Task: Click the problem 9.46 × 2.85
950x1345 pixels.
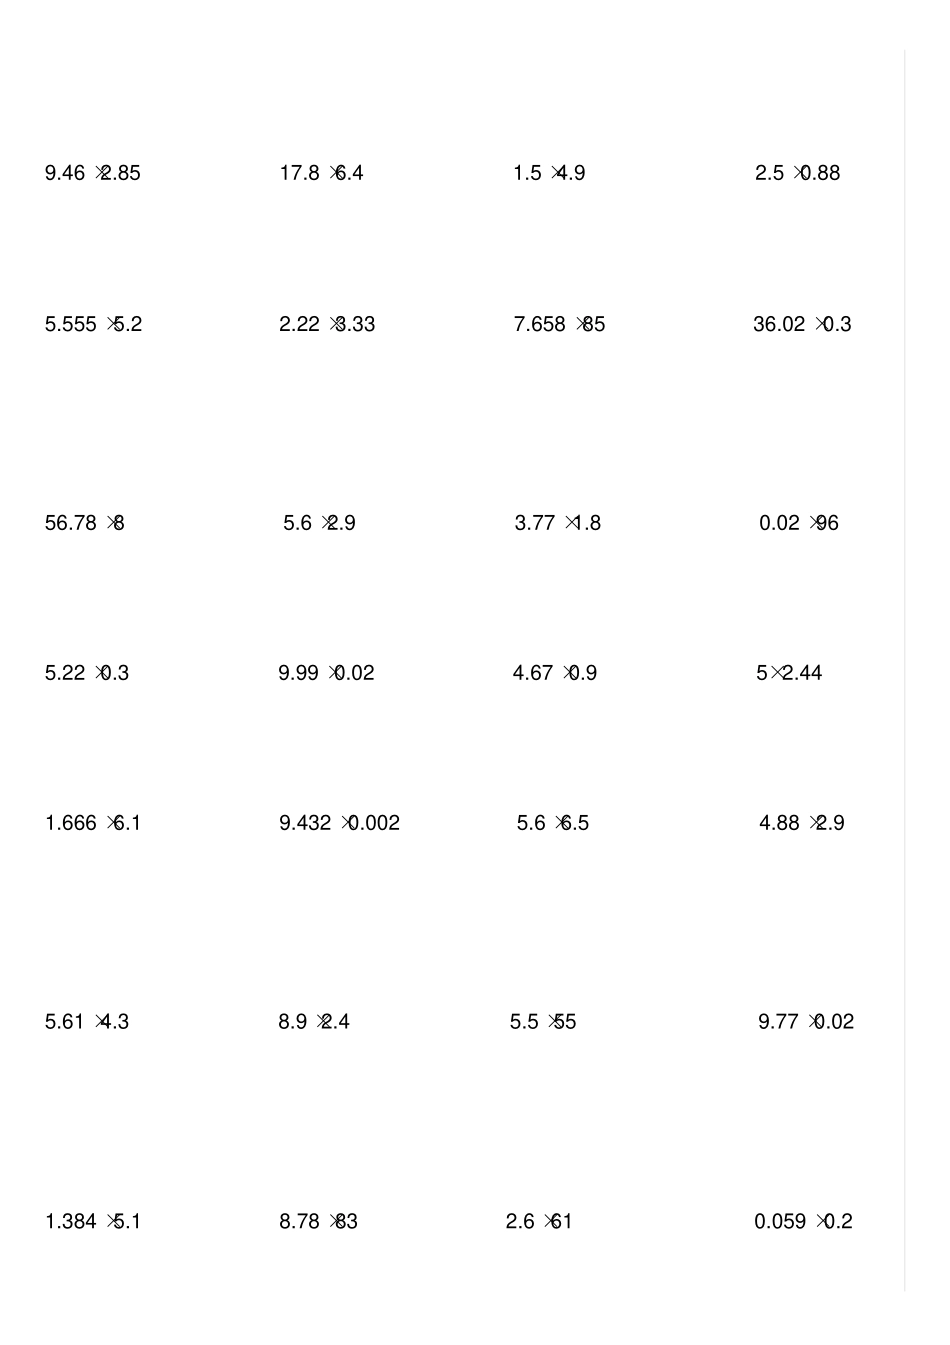Action: point(92,173)
